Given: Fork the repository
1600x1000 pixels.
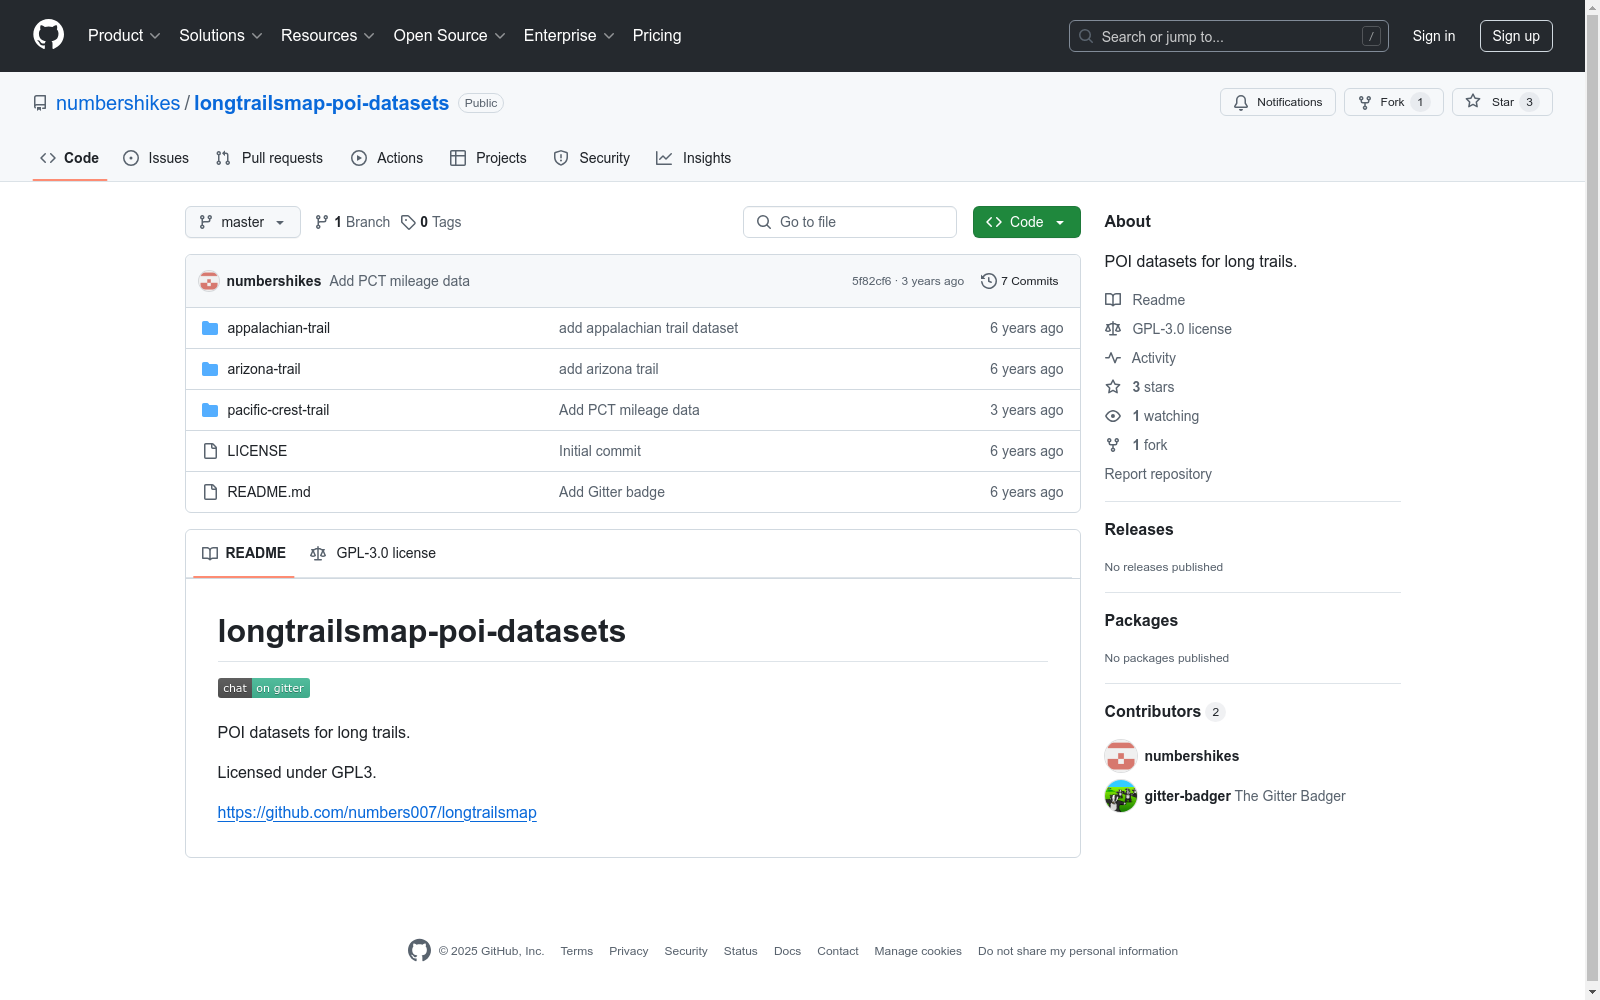Looking at the screenshot, I should coord(1393,102).
